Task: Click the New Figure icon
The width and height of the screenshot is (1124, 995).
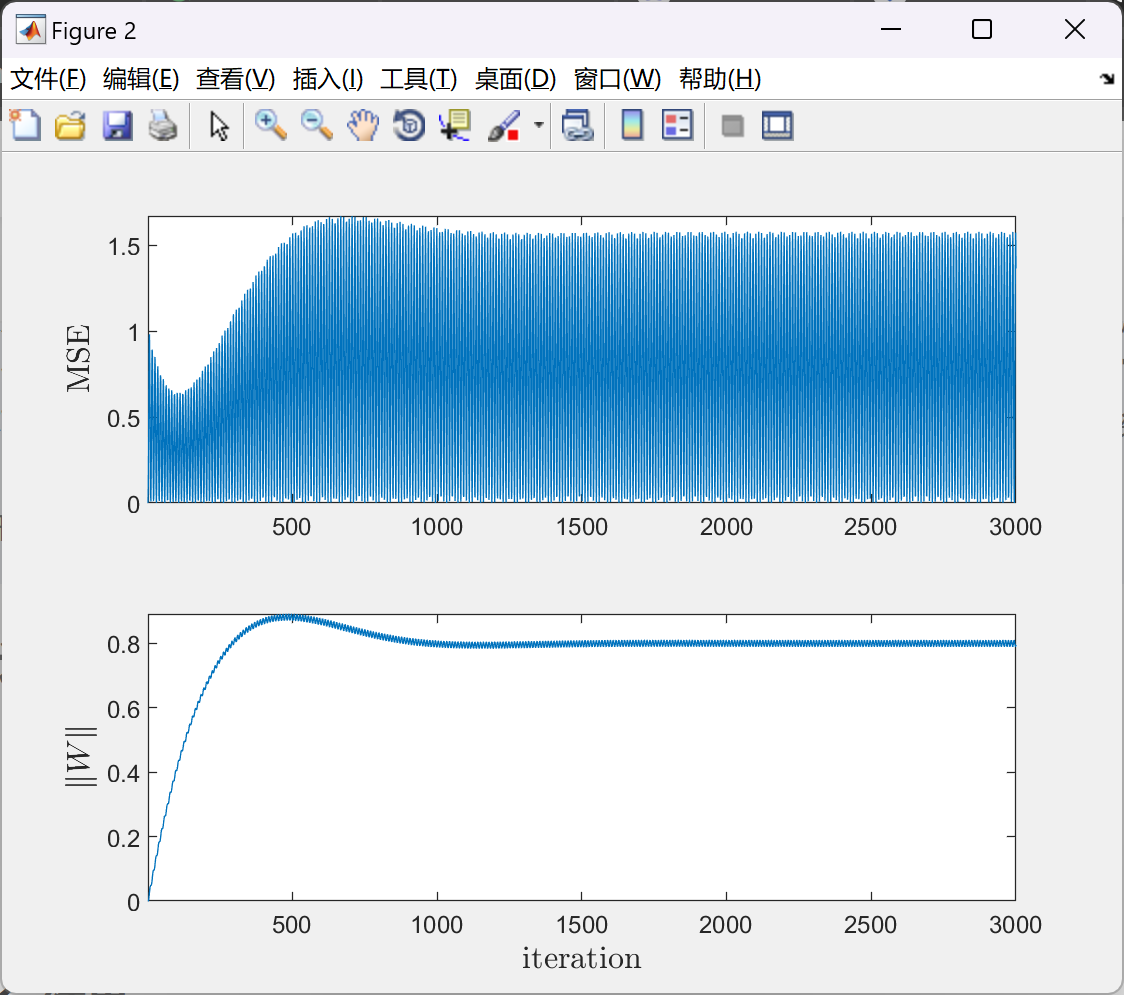Action: (25, 125)
